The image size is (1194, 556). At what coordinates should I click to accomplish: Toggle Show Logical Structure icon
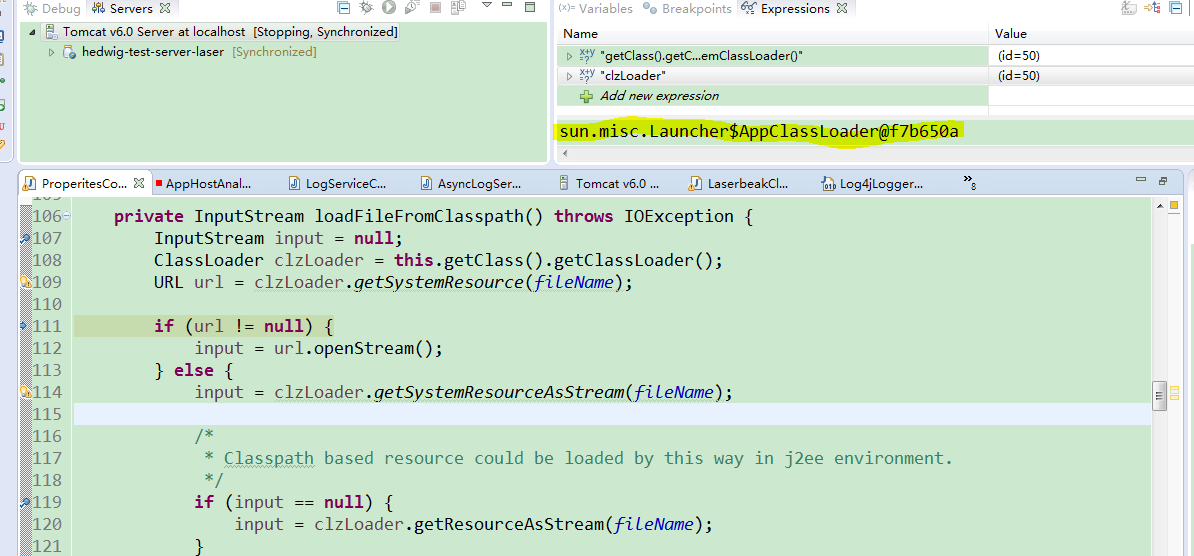[x=1153, y=8]
